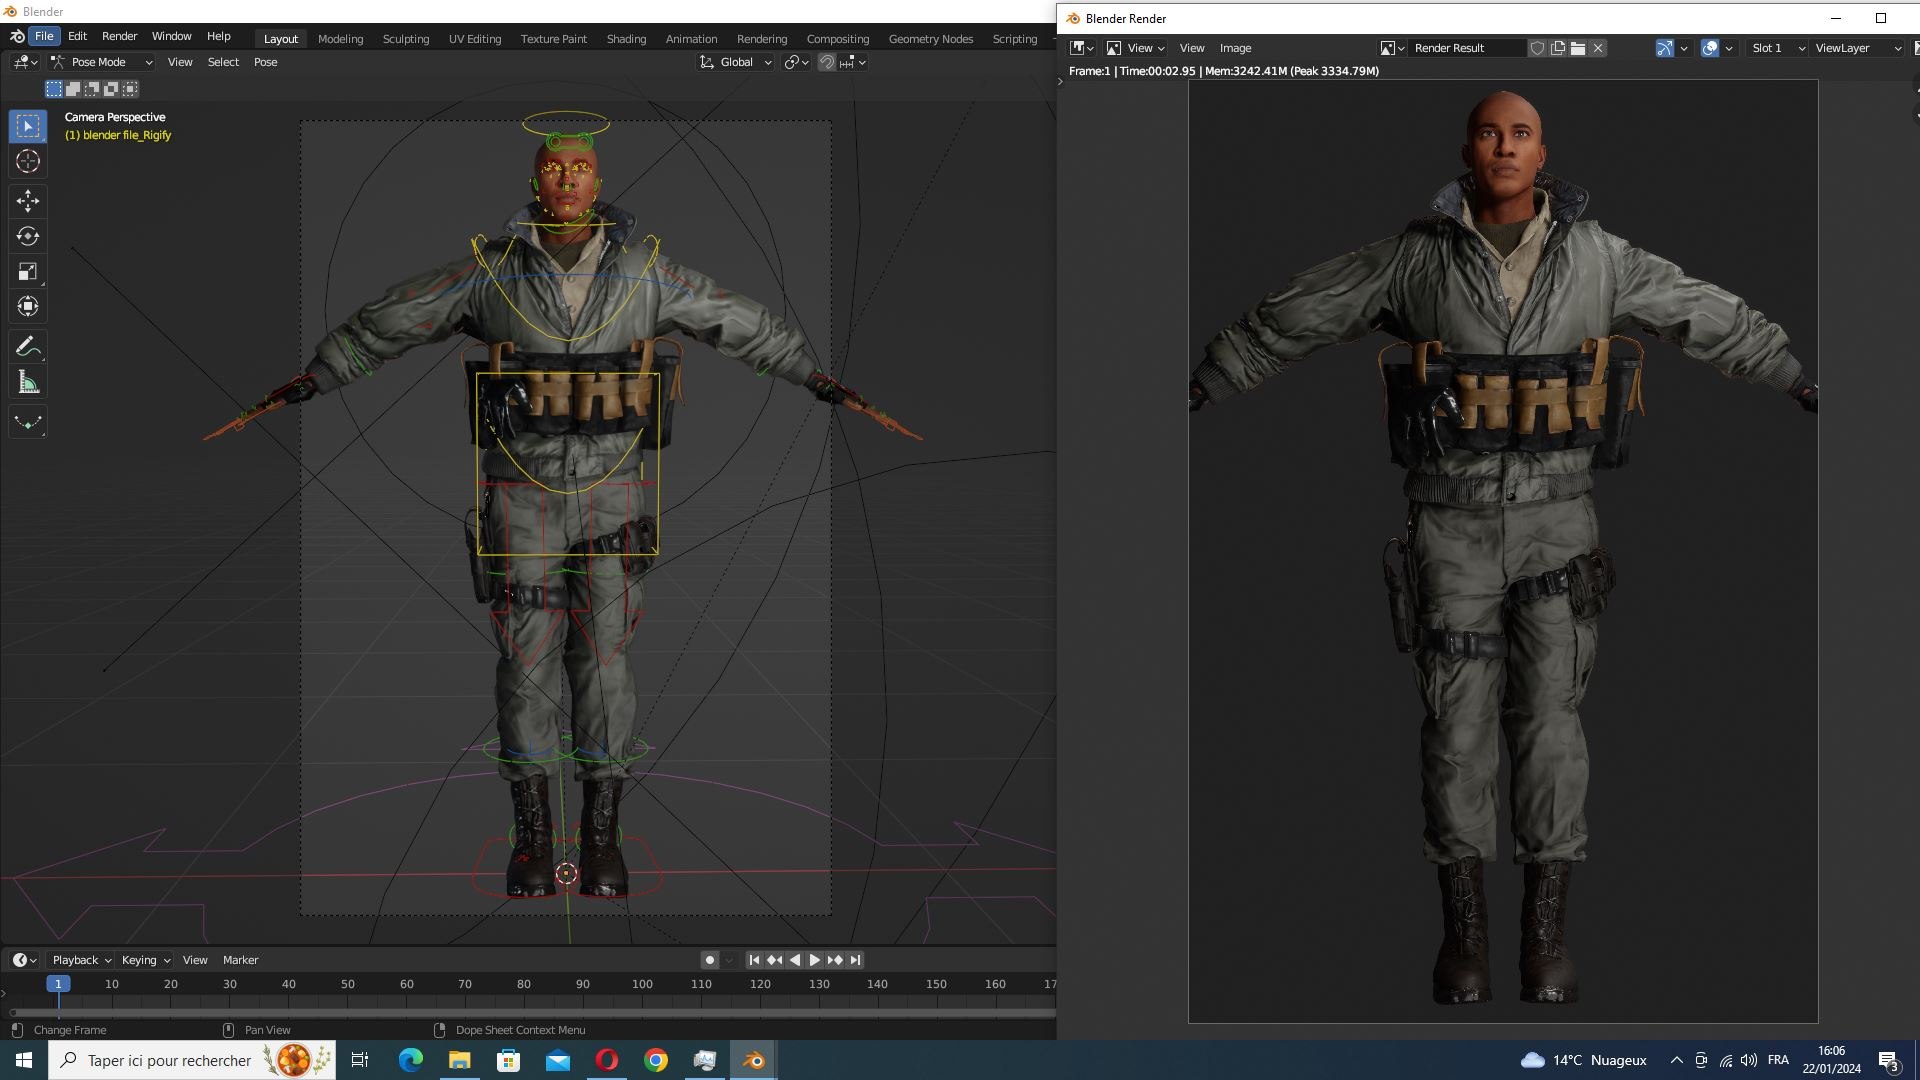
Task: Select the Move tool
Action: [x=28, y=201]
